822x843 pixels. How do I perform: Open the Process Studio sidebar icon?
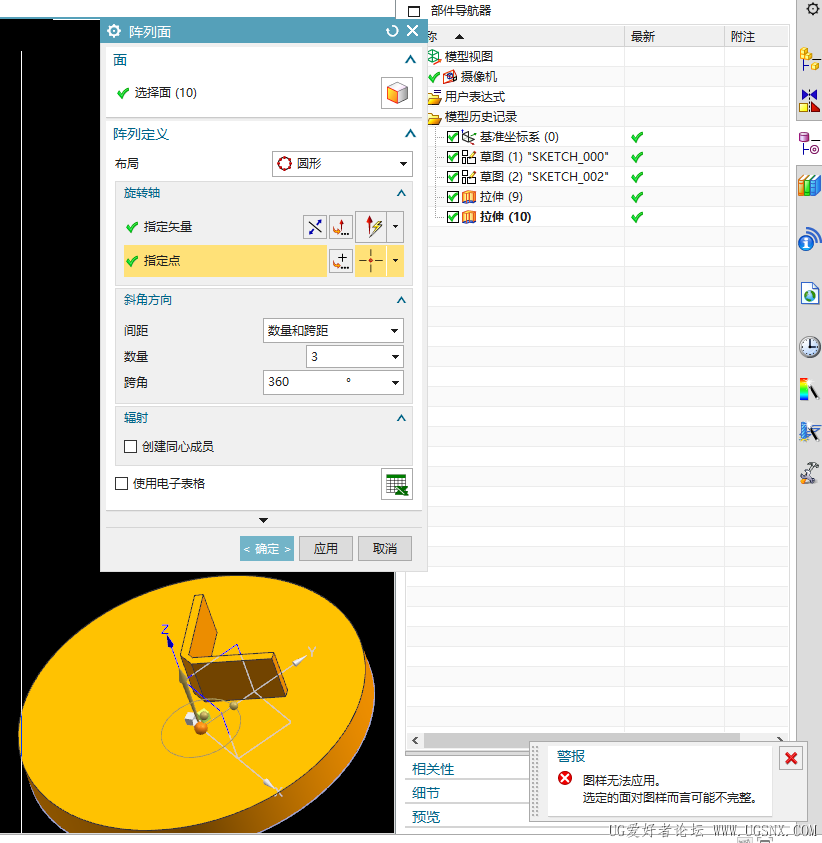tap(809, 431)
